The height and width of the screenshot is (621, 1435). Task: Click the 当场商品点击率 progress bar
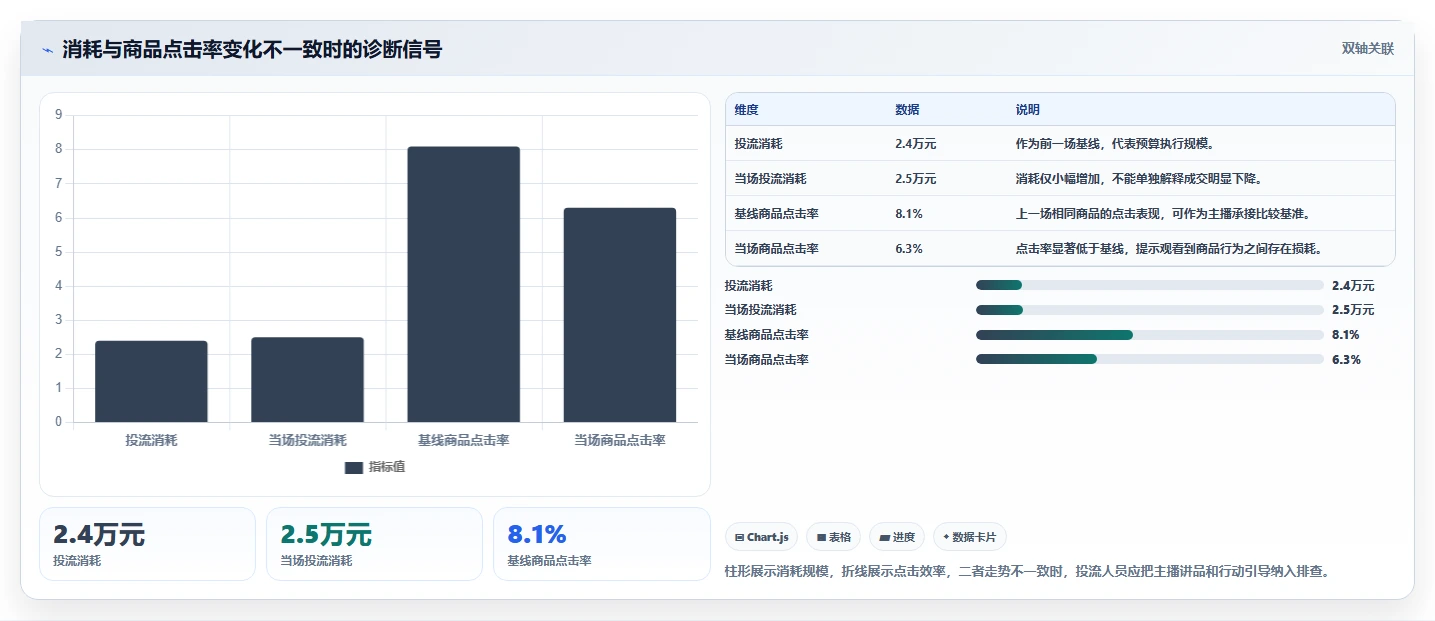[x=1150, y=359]
